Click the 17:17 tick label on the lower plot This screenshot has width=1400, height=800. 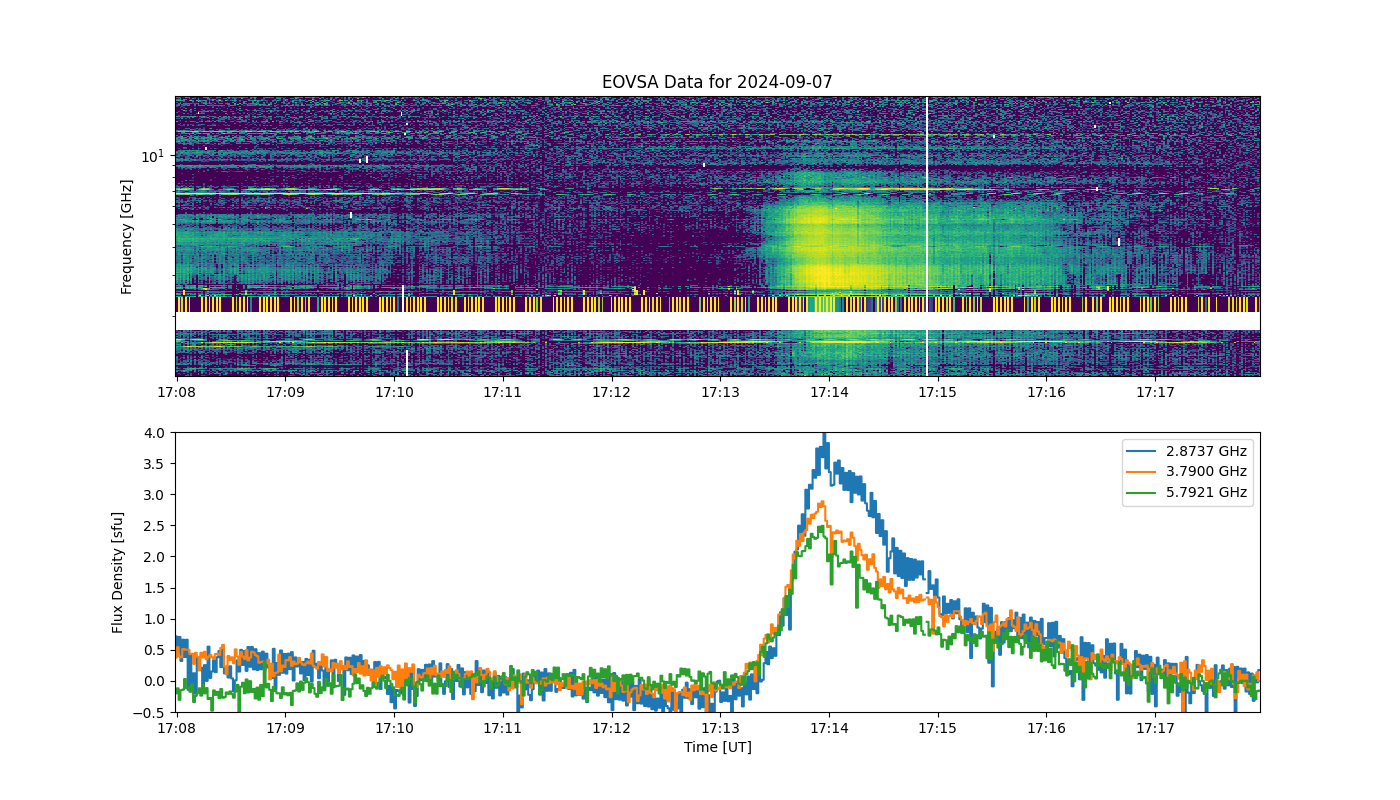pos(1155,729)
